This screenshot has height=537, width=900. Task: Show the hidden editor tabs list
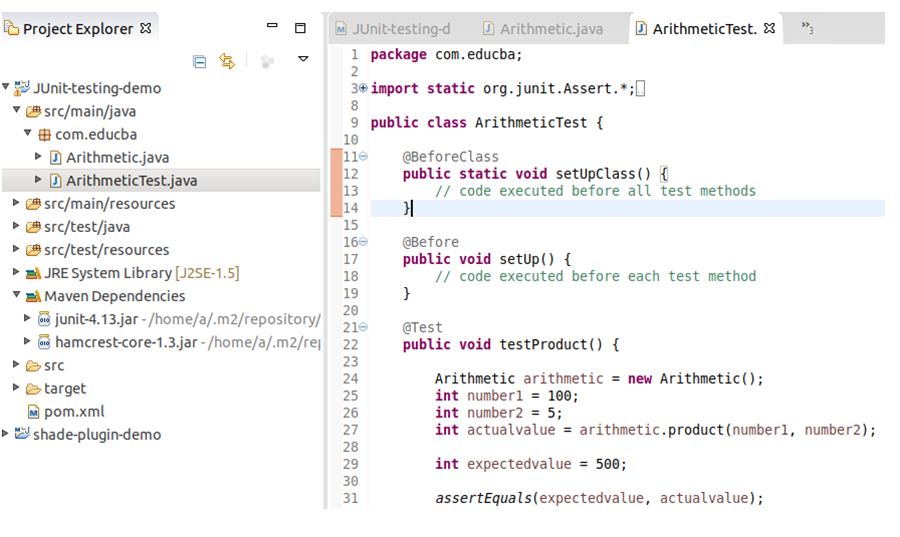tap(807, 29)
